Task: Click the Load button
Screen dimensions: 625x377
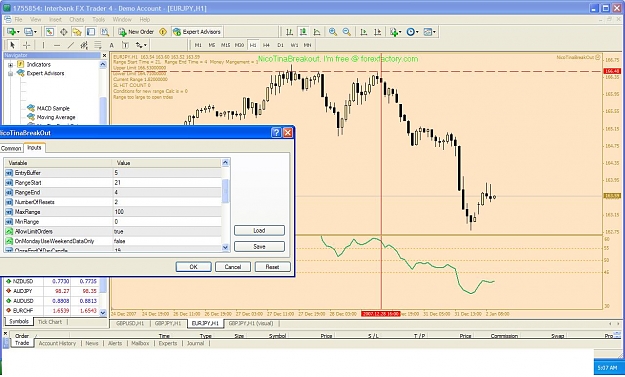Action: [259, 231]
